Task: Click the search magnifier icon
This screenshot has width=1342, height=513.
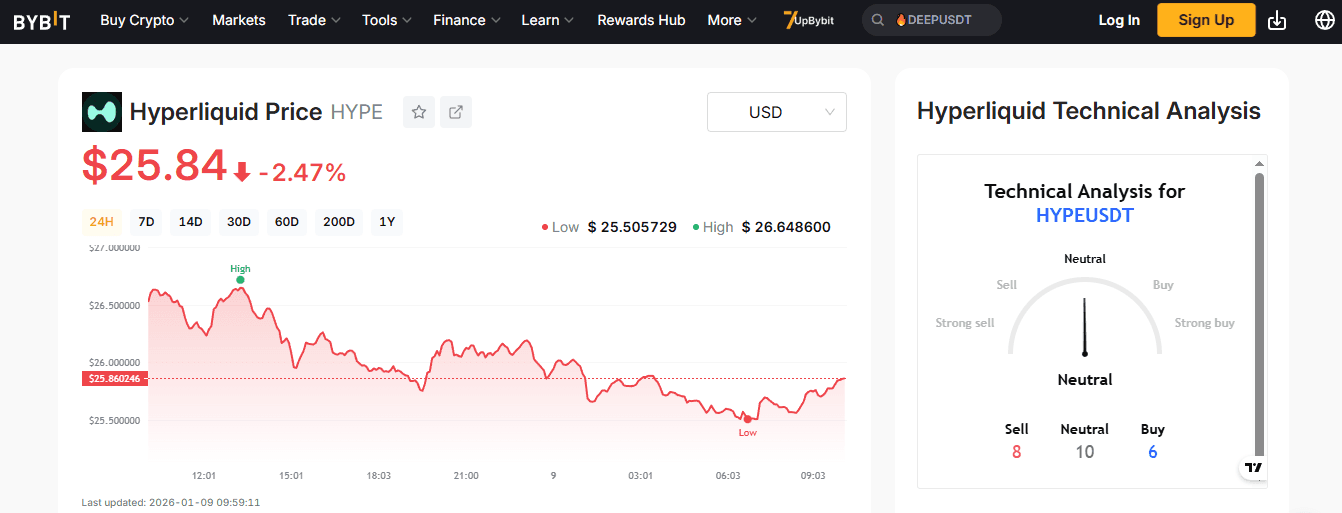Action: (878, 20)
